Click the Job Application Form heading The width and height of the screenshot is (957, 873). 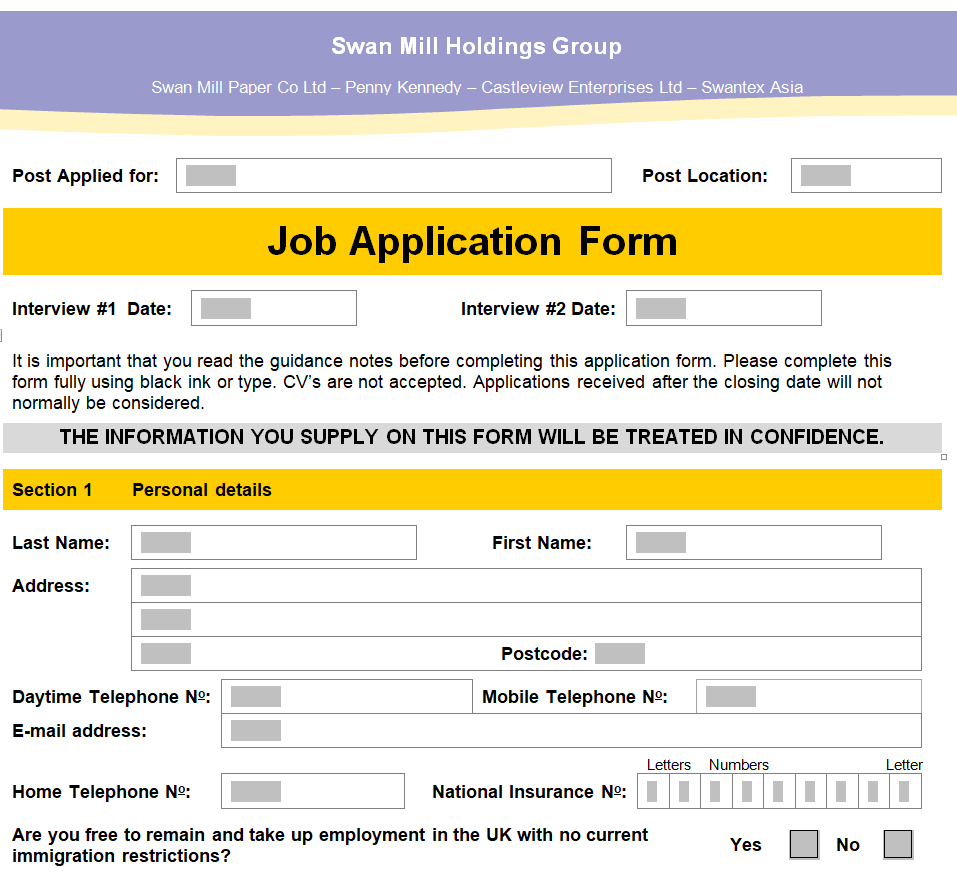click(472, 242)
